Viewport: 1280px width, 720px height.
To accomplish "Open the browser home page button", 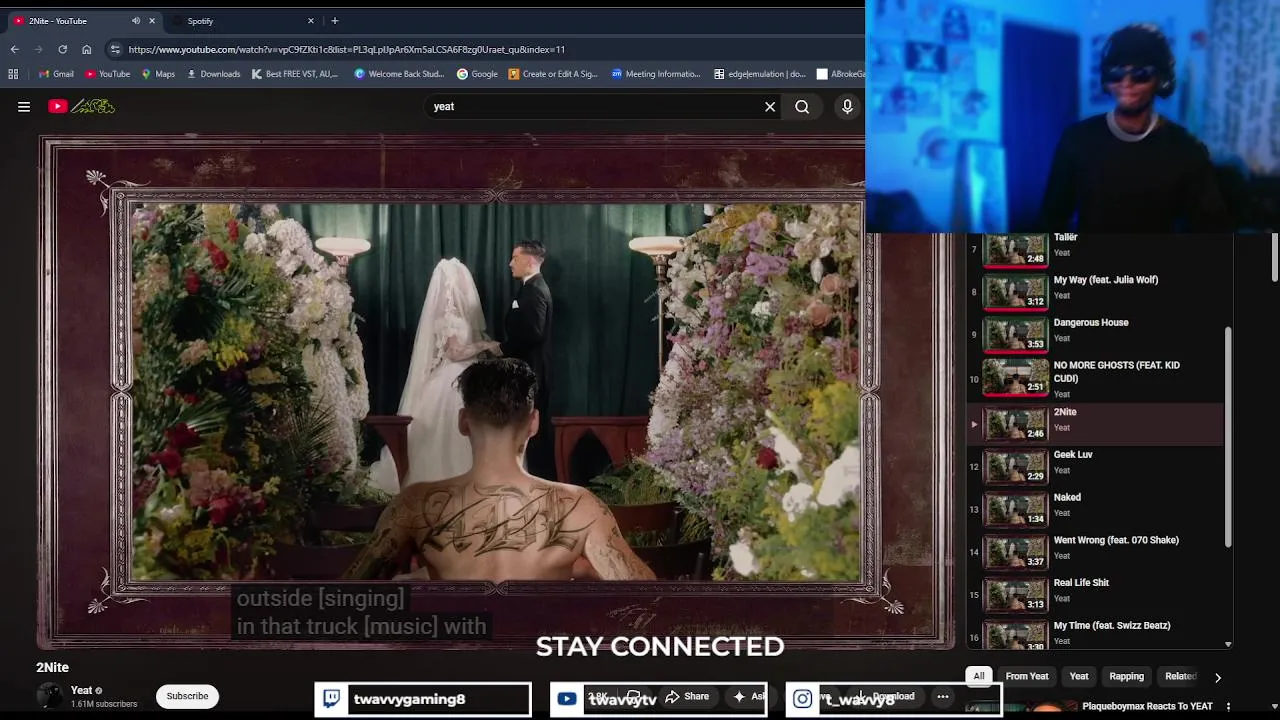I will (87, 49).
